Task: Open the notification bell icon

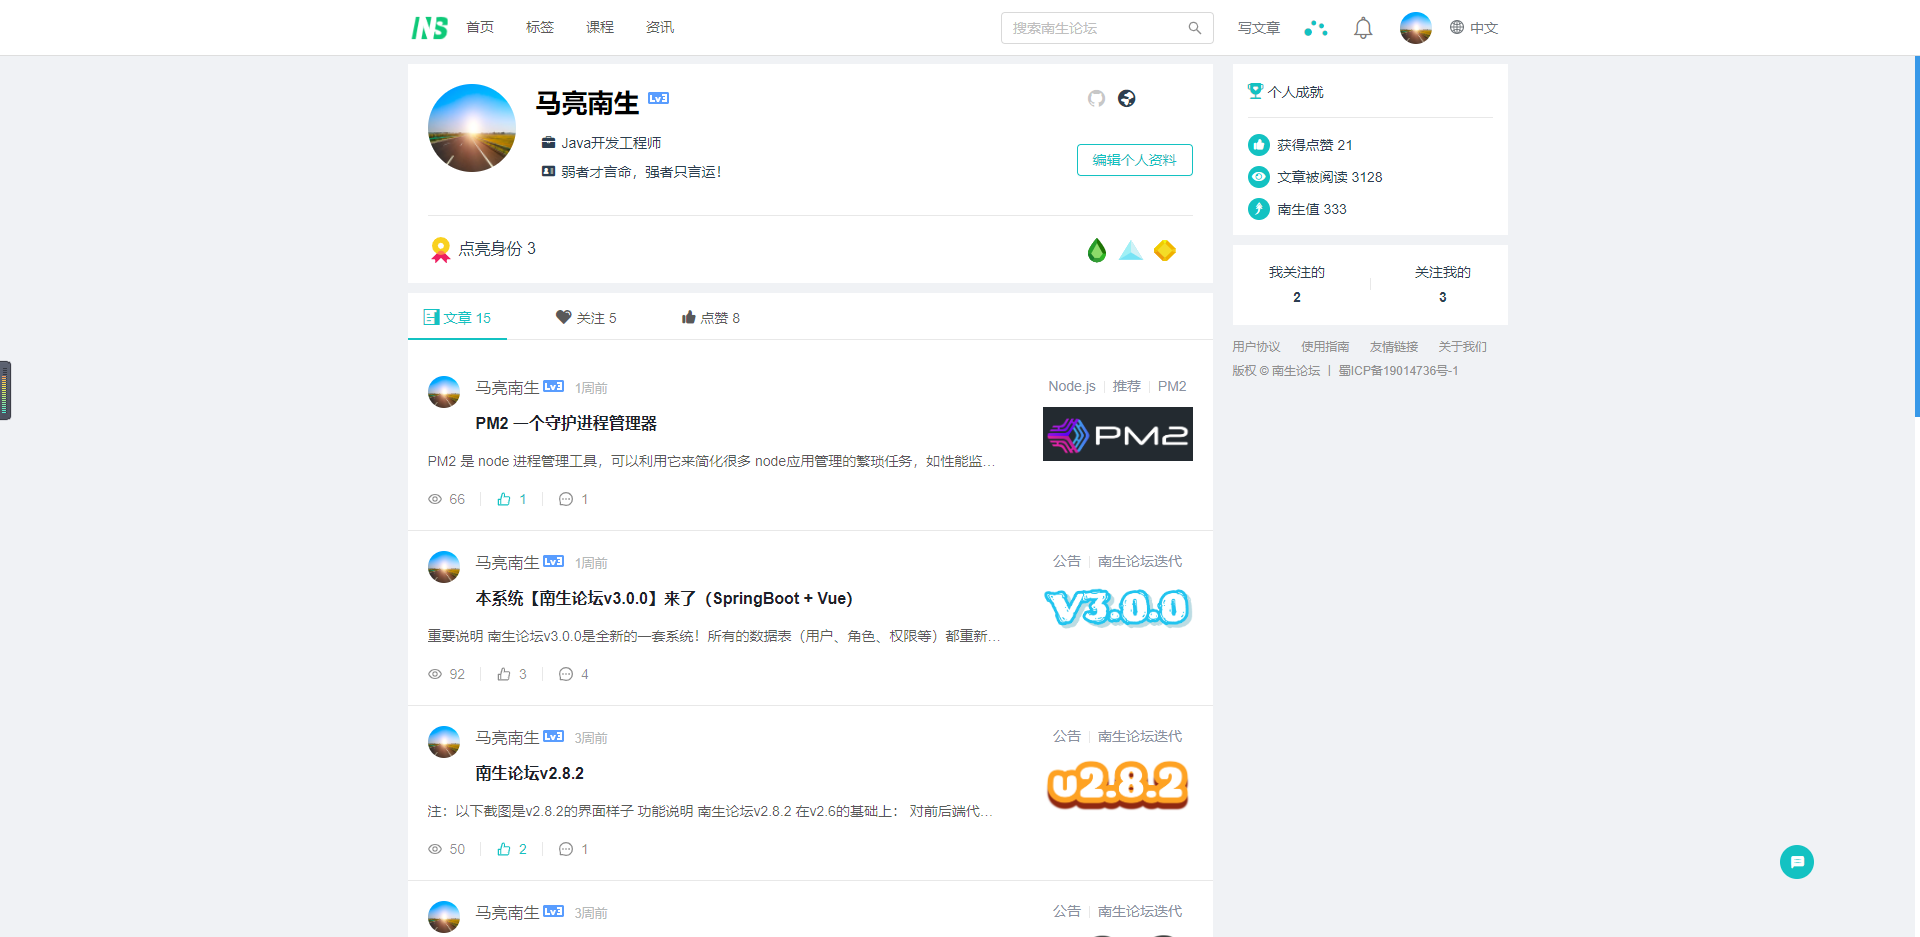Action: [1362, 27]
